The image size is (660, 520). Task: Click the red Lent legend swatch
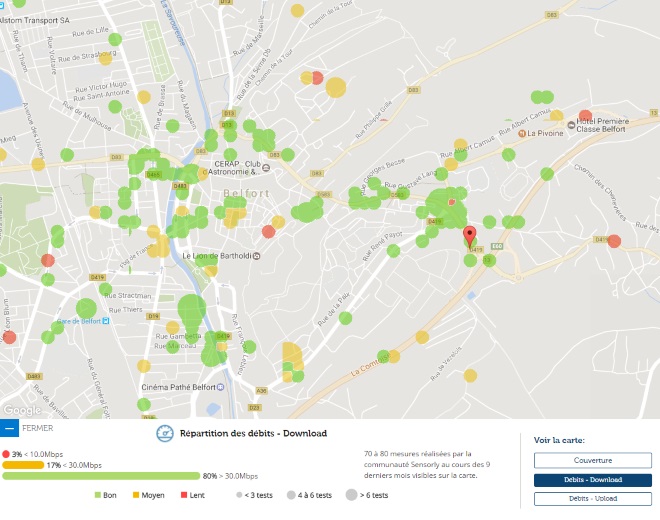pos(184,495)
